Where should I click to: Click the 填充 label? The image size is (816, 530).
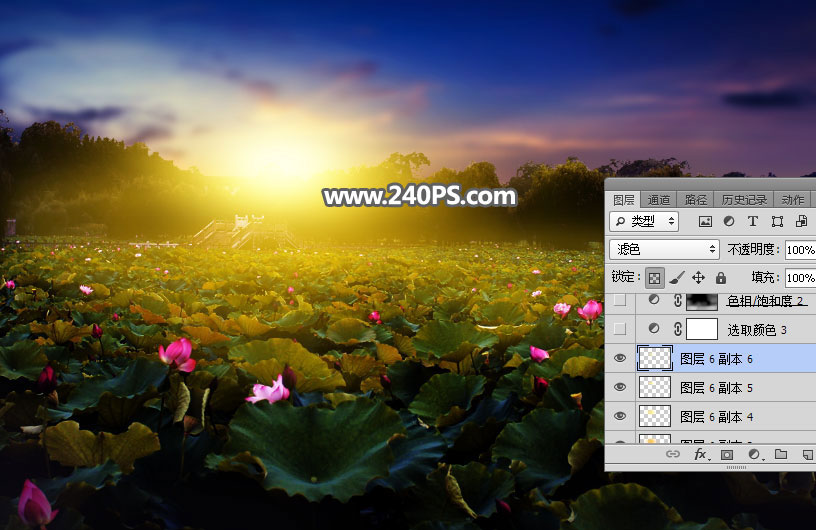click(x=765, y=277)
